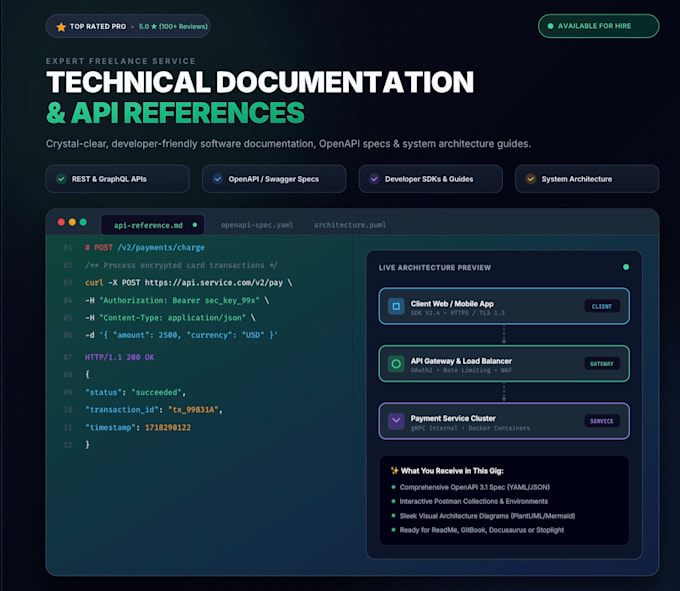Click 'Ready for ReadMe, GitBook' bullet

(x=482, y=530)
